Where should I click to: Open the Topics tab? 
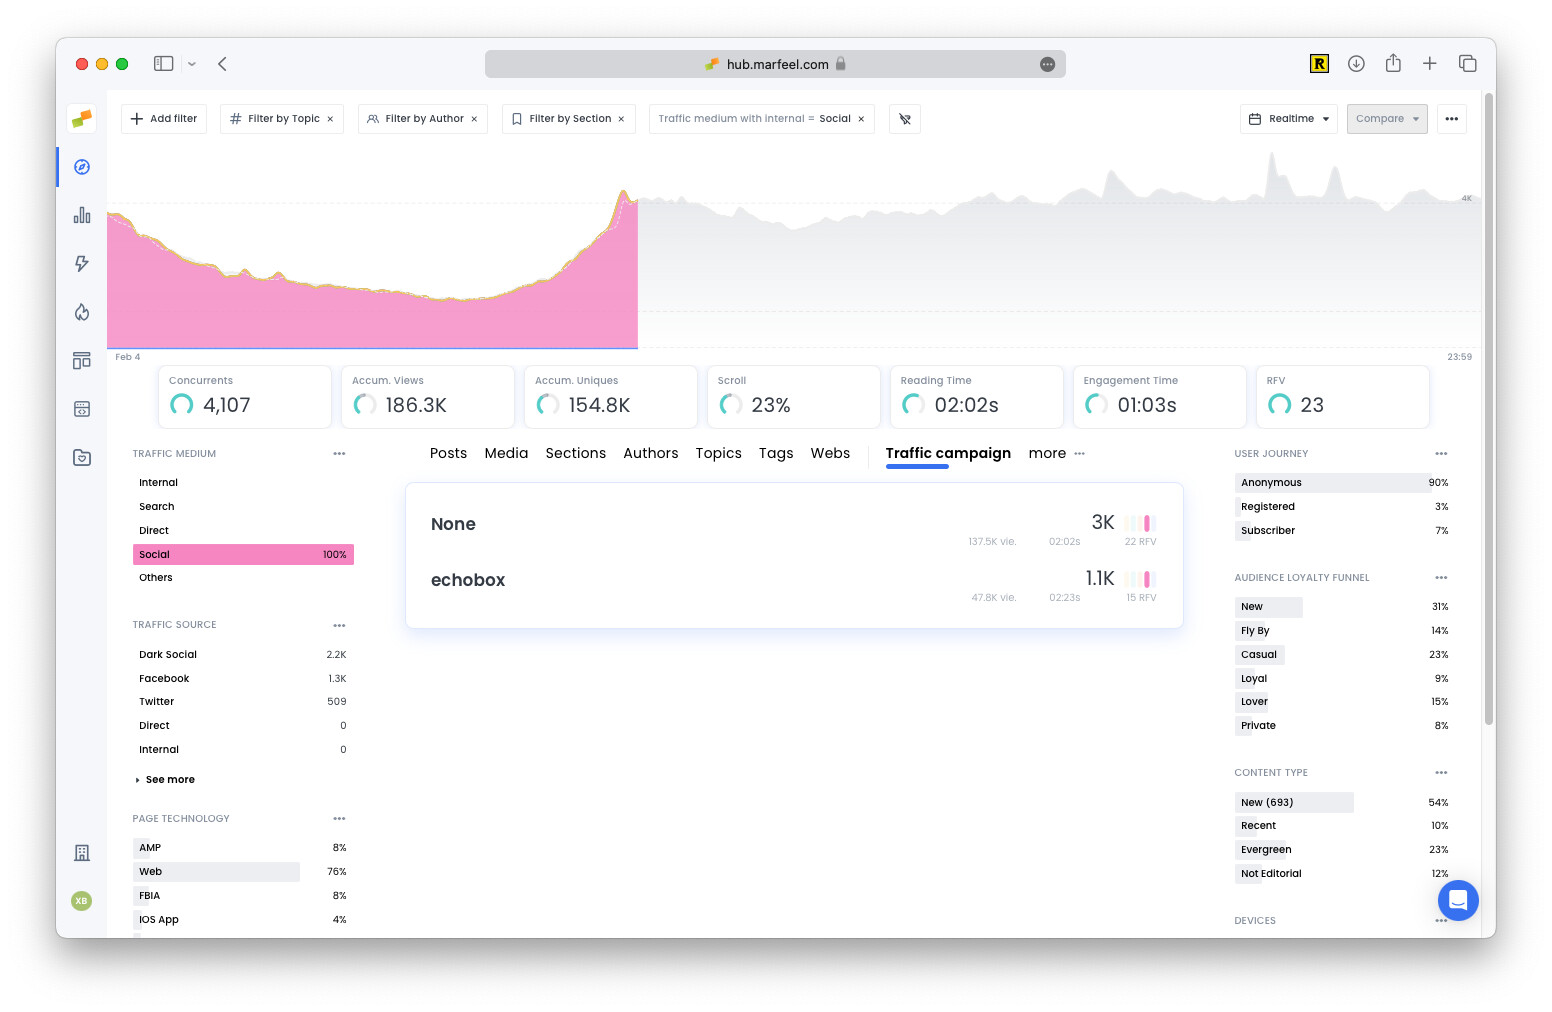(x=718, y=453)
